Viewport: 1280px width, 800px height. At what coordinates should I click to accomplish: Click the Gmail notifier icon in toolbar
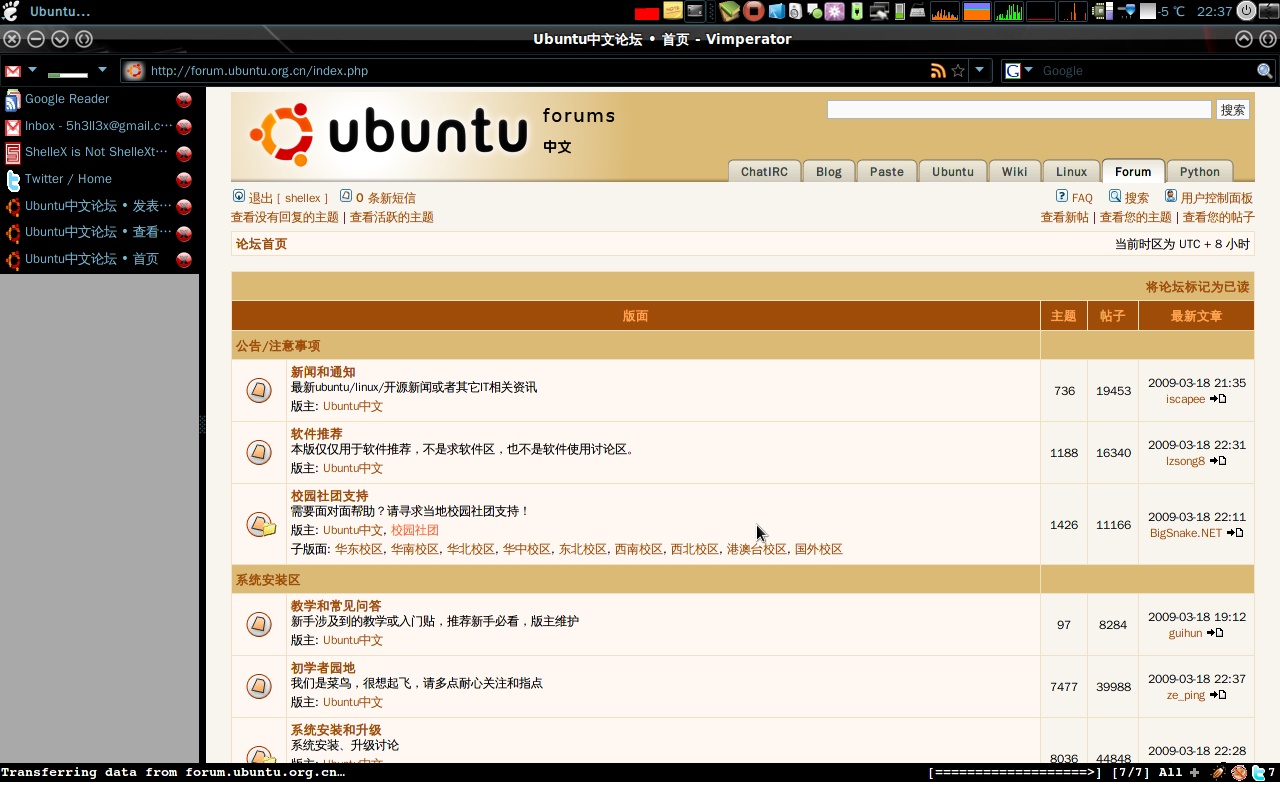pyautogui.click(x=13, y=71)
